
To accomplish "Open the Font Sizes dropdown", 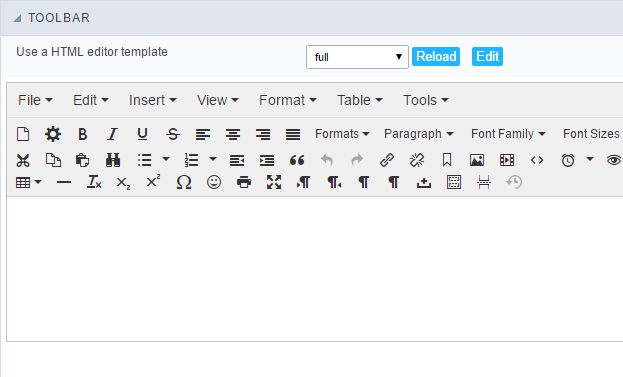I will (592, 134).
